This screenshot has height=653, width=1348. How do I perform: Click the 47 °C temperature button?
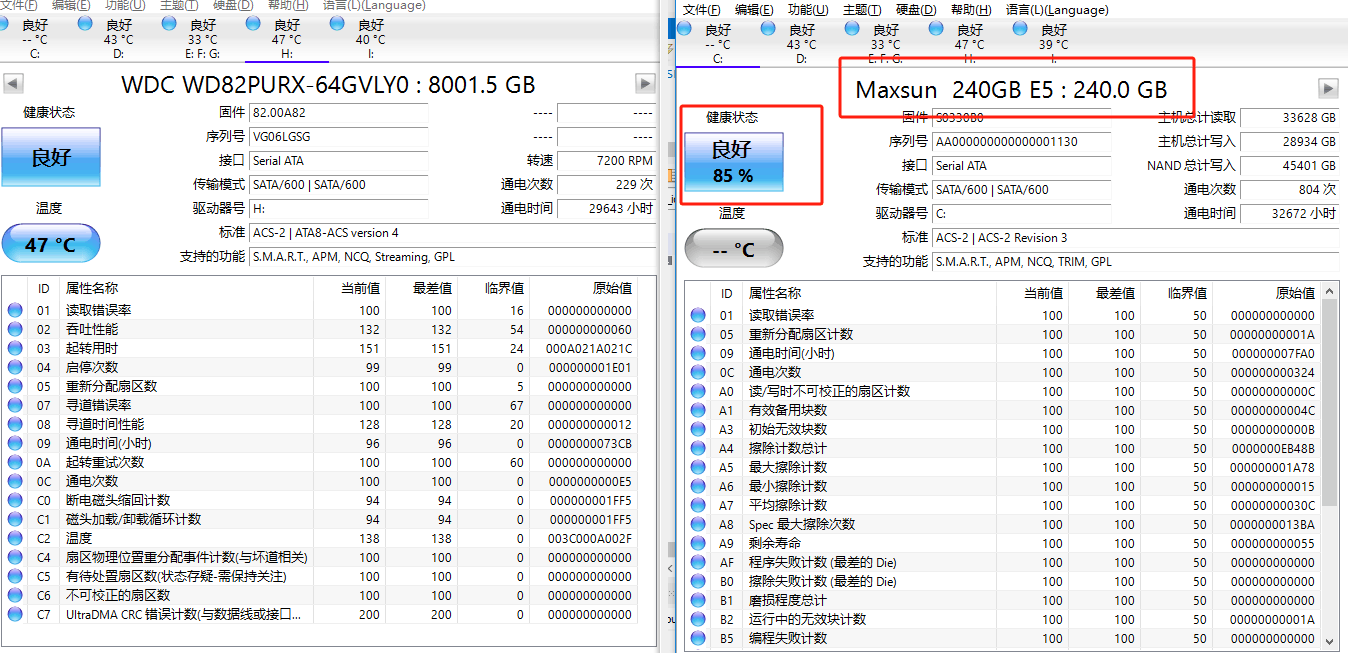[51, 244]
